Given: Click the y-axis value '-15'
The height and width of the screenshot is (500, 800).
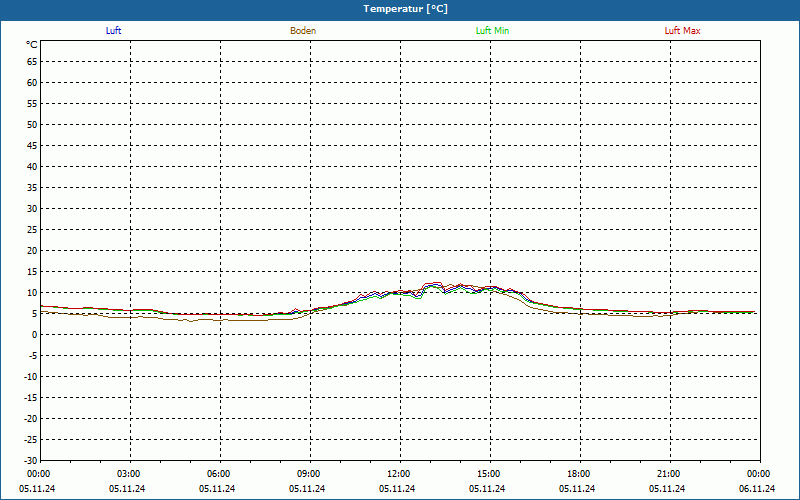Looking at the screenshot, I should (31, 397).
